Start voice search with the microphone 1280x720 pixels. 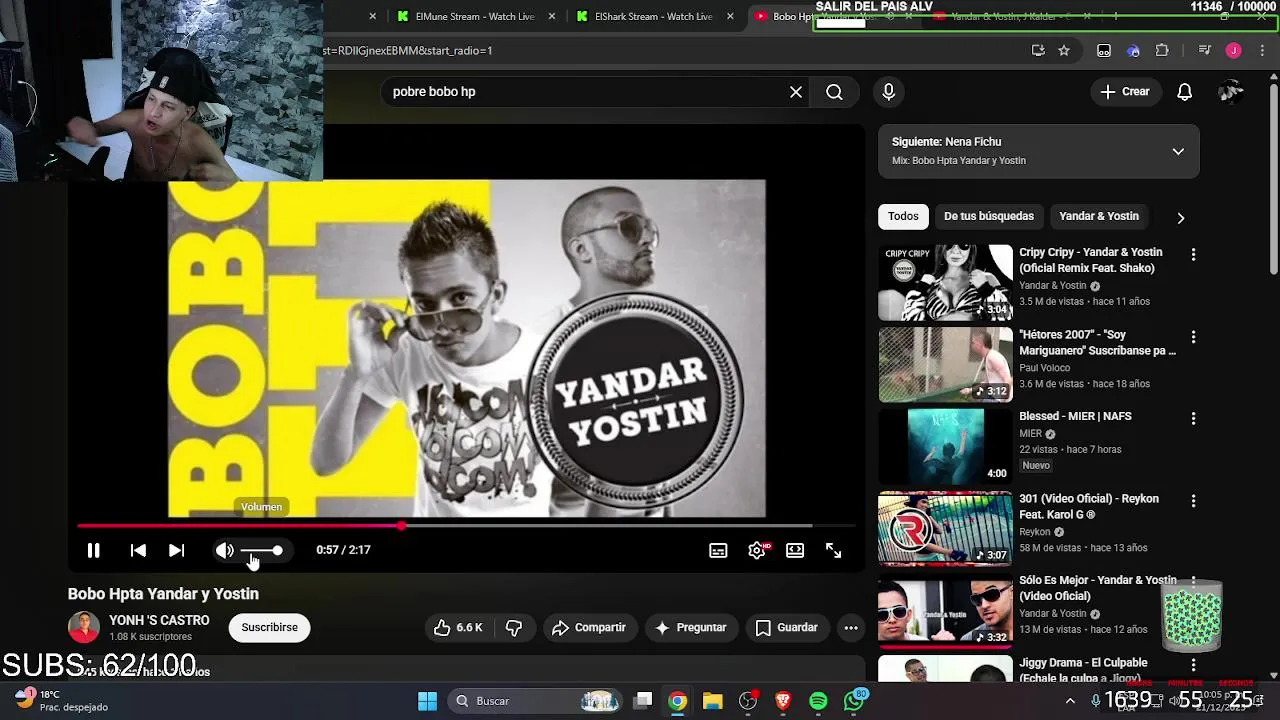pos(888,92)
